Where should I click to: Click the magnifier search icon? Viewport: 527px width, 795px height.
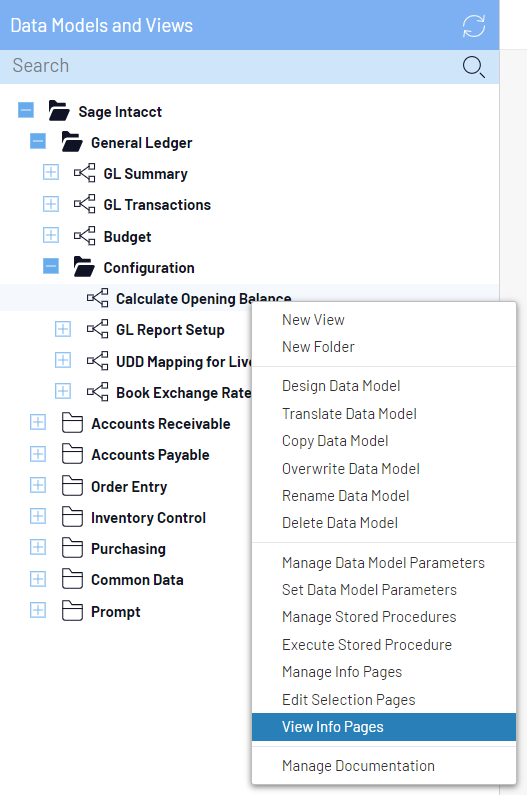point(474,67)
